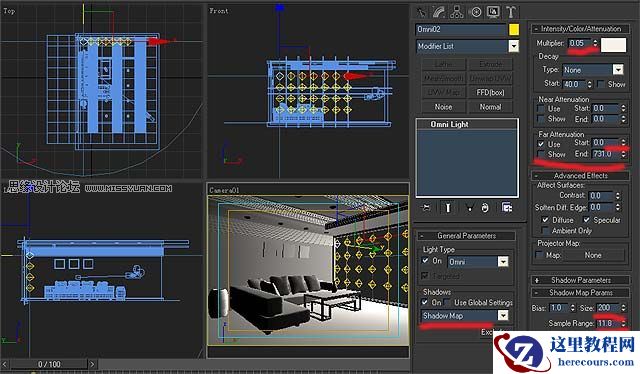Toggle Far Attenuation Use checkbox

tap(541, 144)
